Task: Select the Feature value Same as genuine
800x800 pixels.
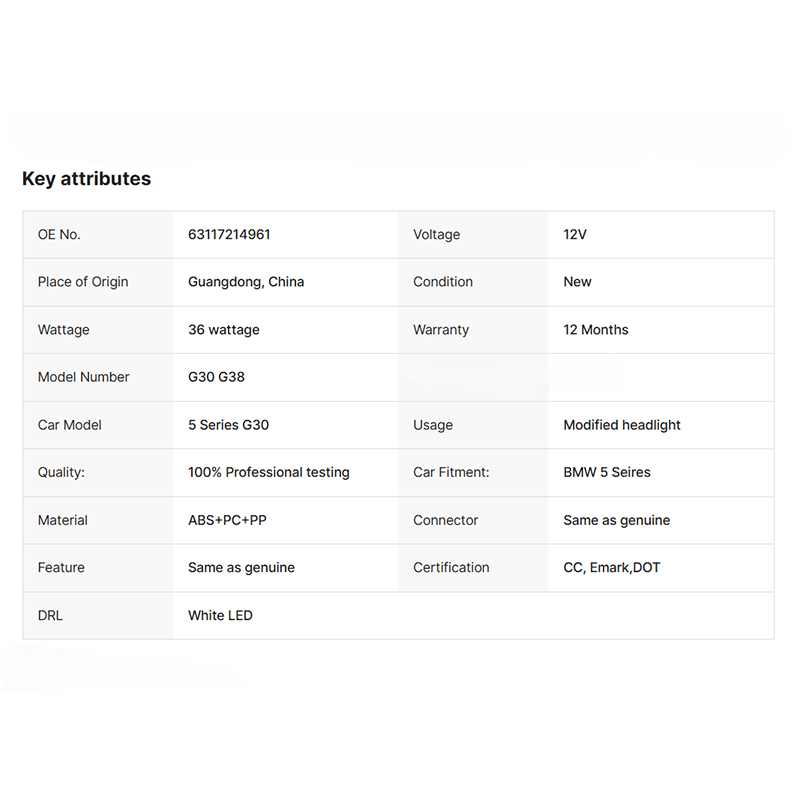Action: 241,567
